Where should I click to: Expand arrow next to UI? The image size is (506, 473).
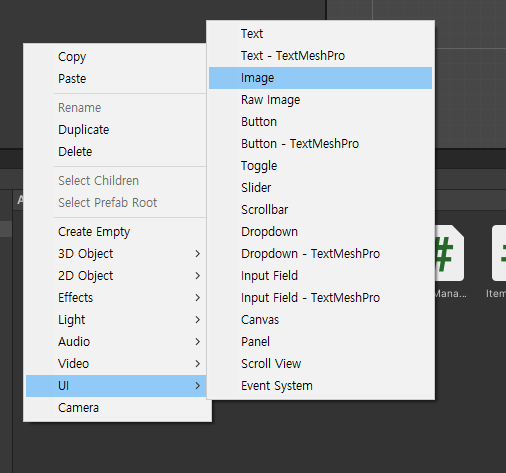click(x=198, y=386)
